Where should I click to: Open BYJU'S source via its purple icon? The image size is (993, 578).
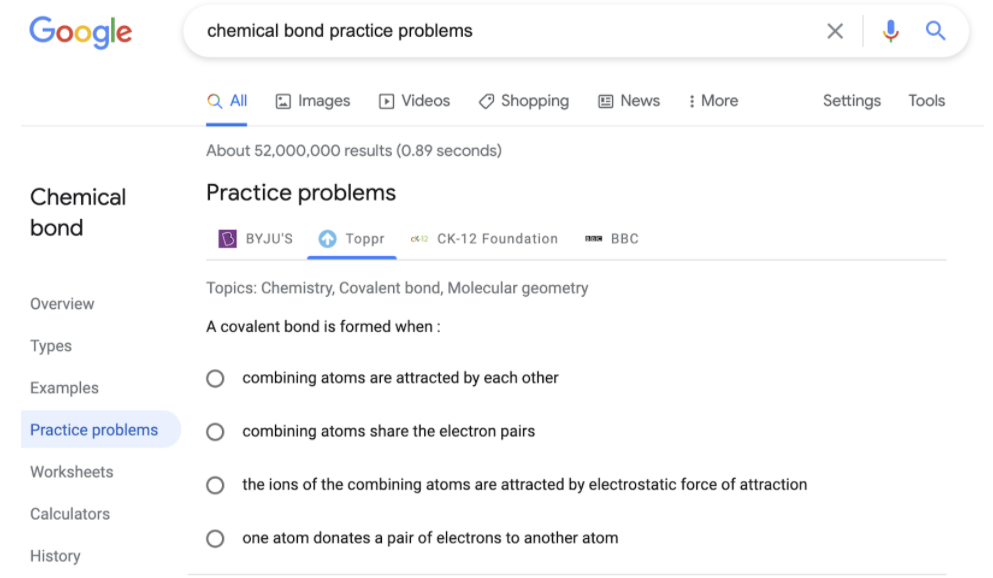pos(228,239)
